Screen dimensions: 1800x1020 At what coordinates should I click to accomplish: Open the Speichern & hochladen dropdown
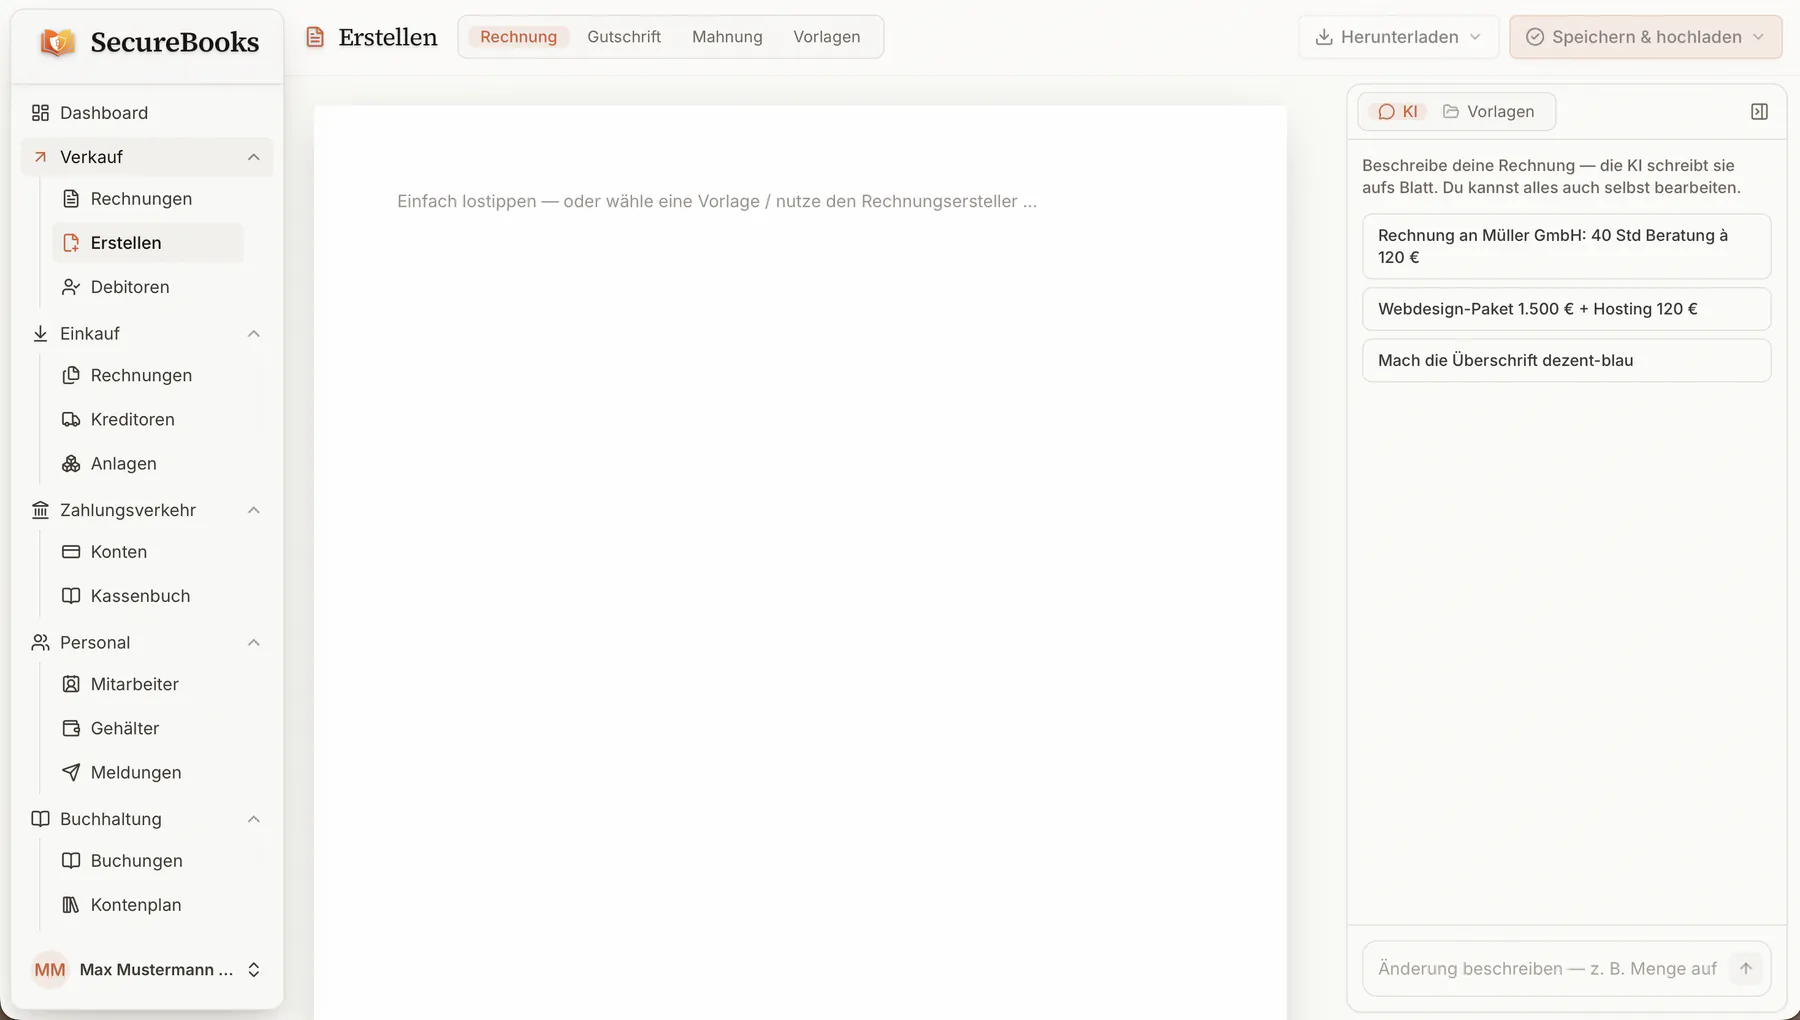click(1646, 37)
